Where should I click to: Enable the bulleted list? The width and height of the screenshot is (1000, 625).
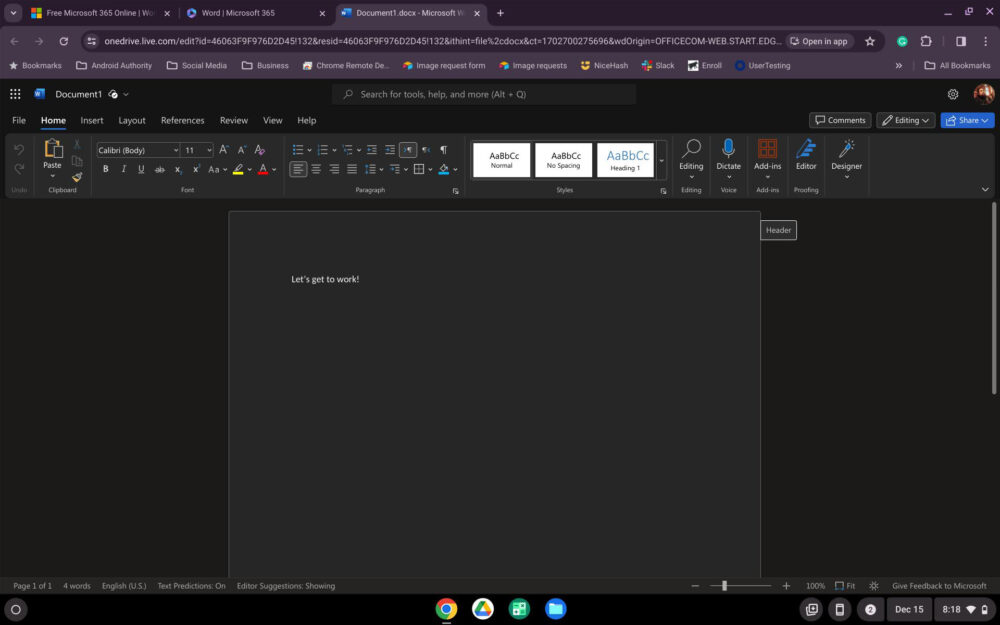(296, 150)
